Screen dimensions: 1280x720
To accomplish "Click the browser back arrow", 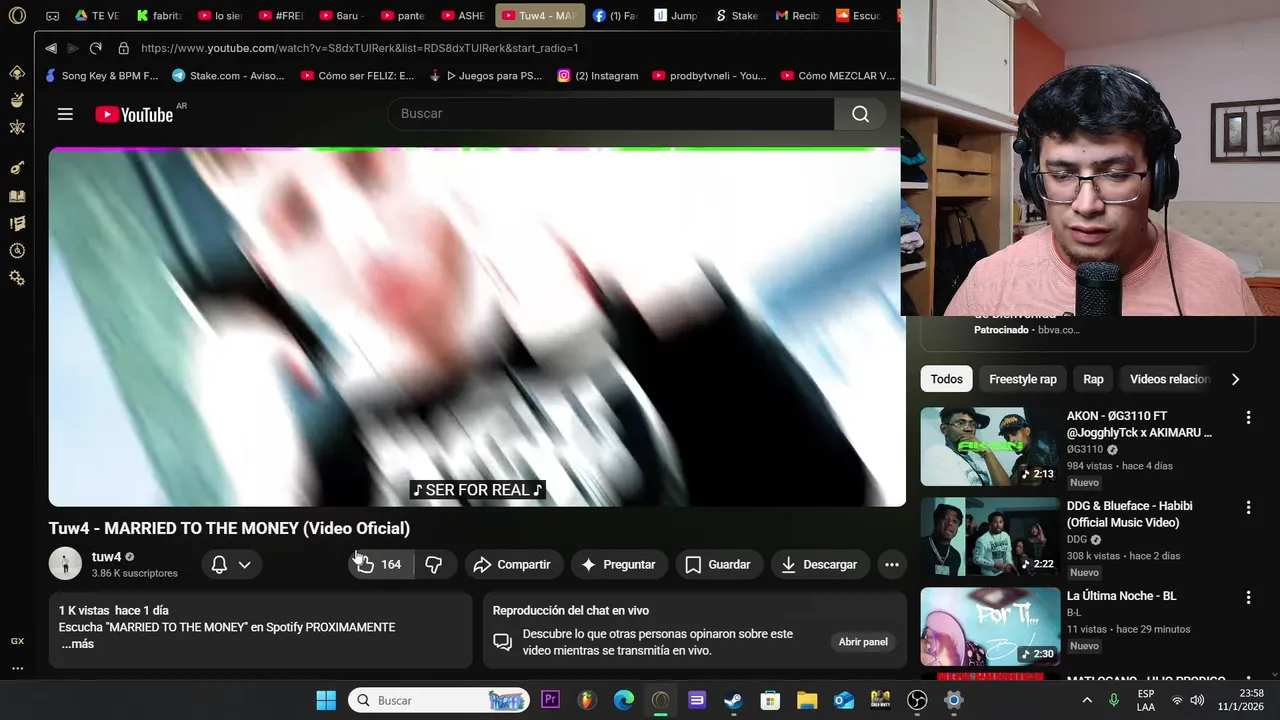I will click(51, 48).
